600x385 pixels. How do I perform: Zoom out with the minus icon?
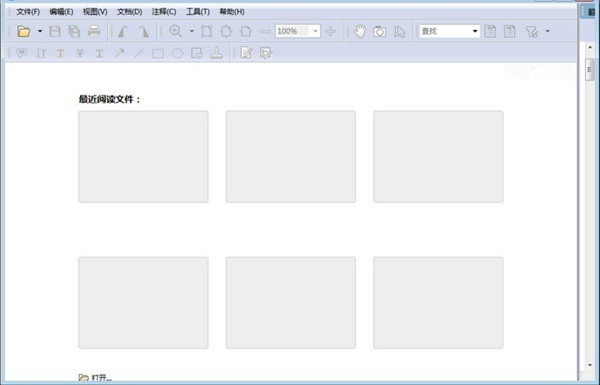(265, 31)
